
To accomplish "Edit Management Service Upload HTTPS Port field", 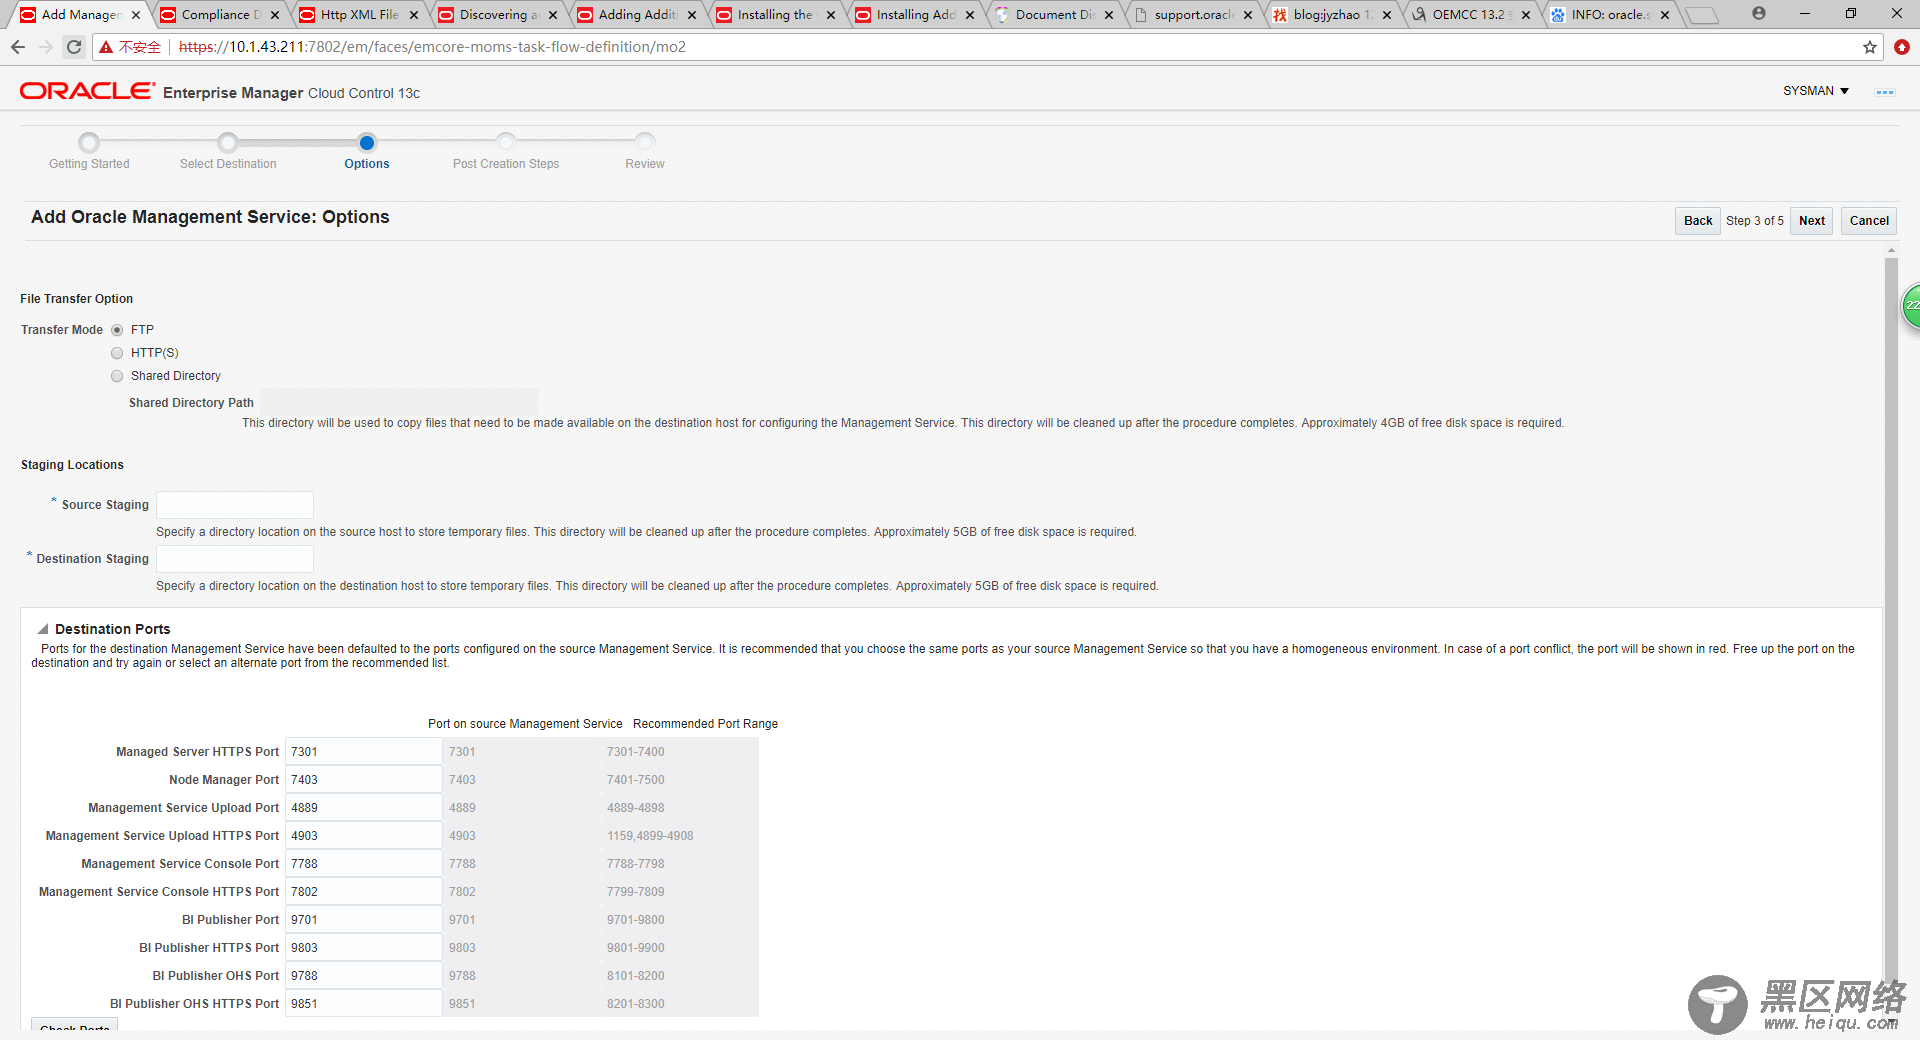I will click(364, 836).
